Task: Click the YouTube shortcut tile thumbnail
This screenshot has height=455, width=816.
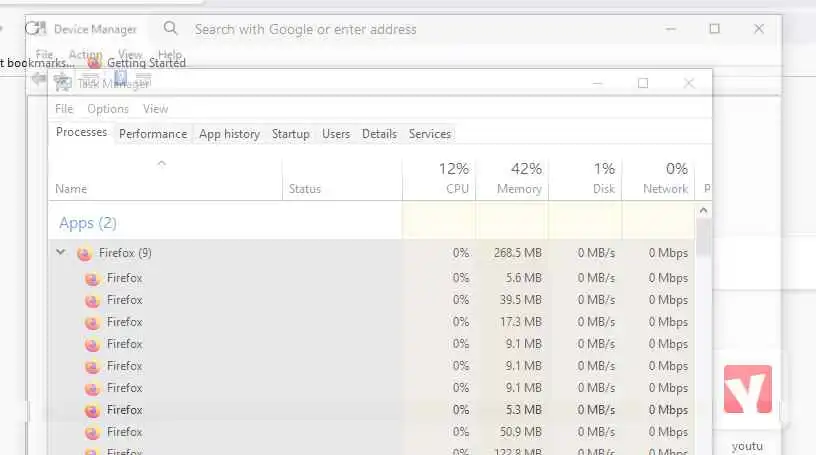Action: pos(747,389)
